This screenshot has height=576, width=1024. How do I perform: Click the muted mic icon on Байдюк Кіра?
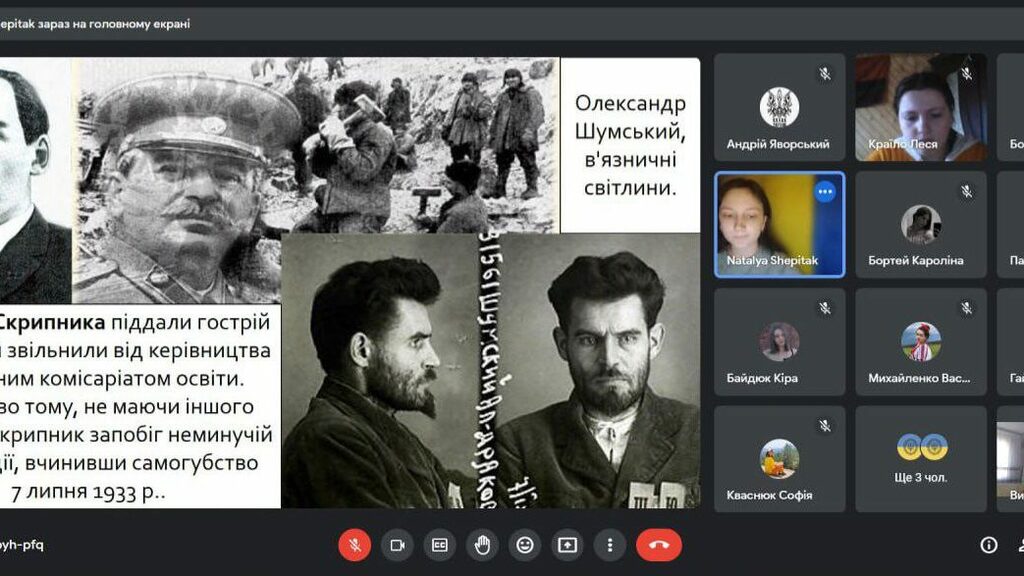point(825,308)
